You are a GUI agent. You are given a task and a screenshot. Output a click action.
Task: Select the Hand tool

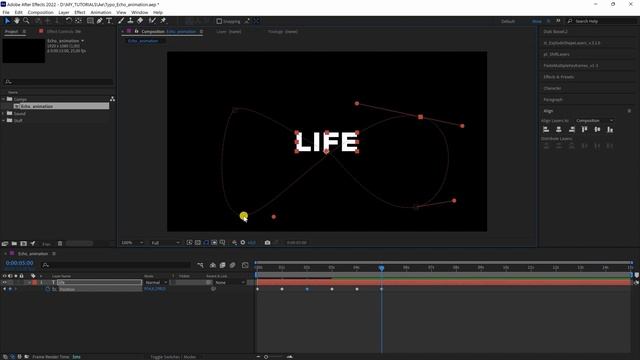click(x=17, y=21)
